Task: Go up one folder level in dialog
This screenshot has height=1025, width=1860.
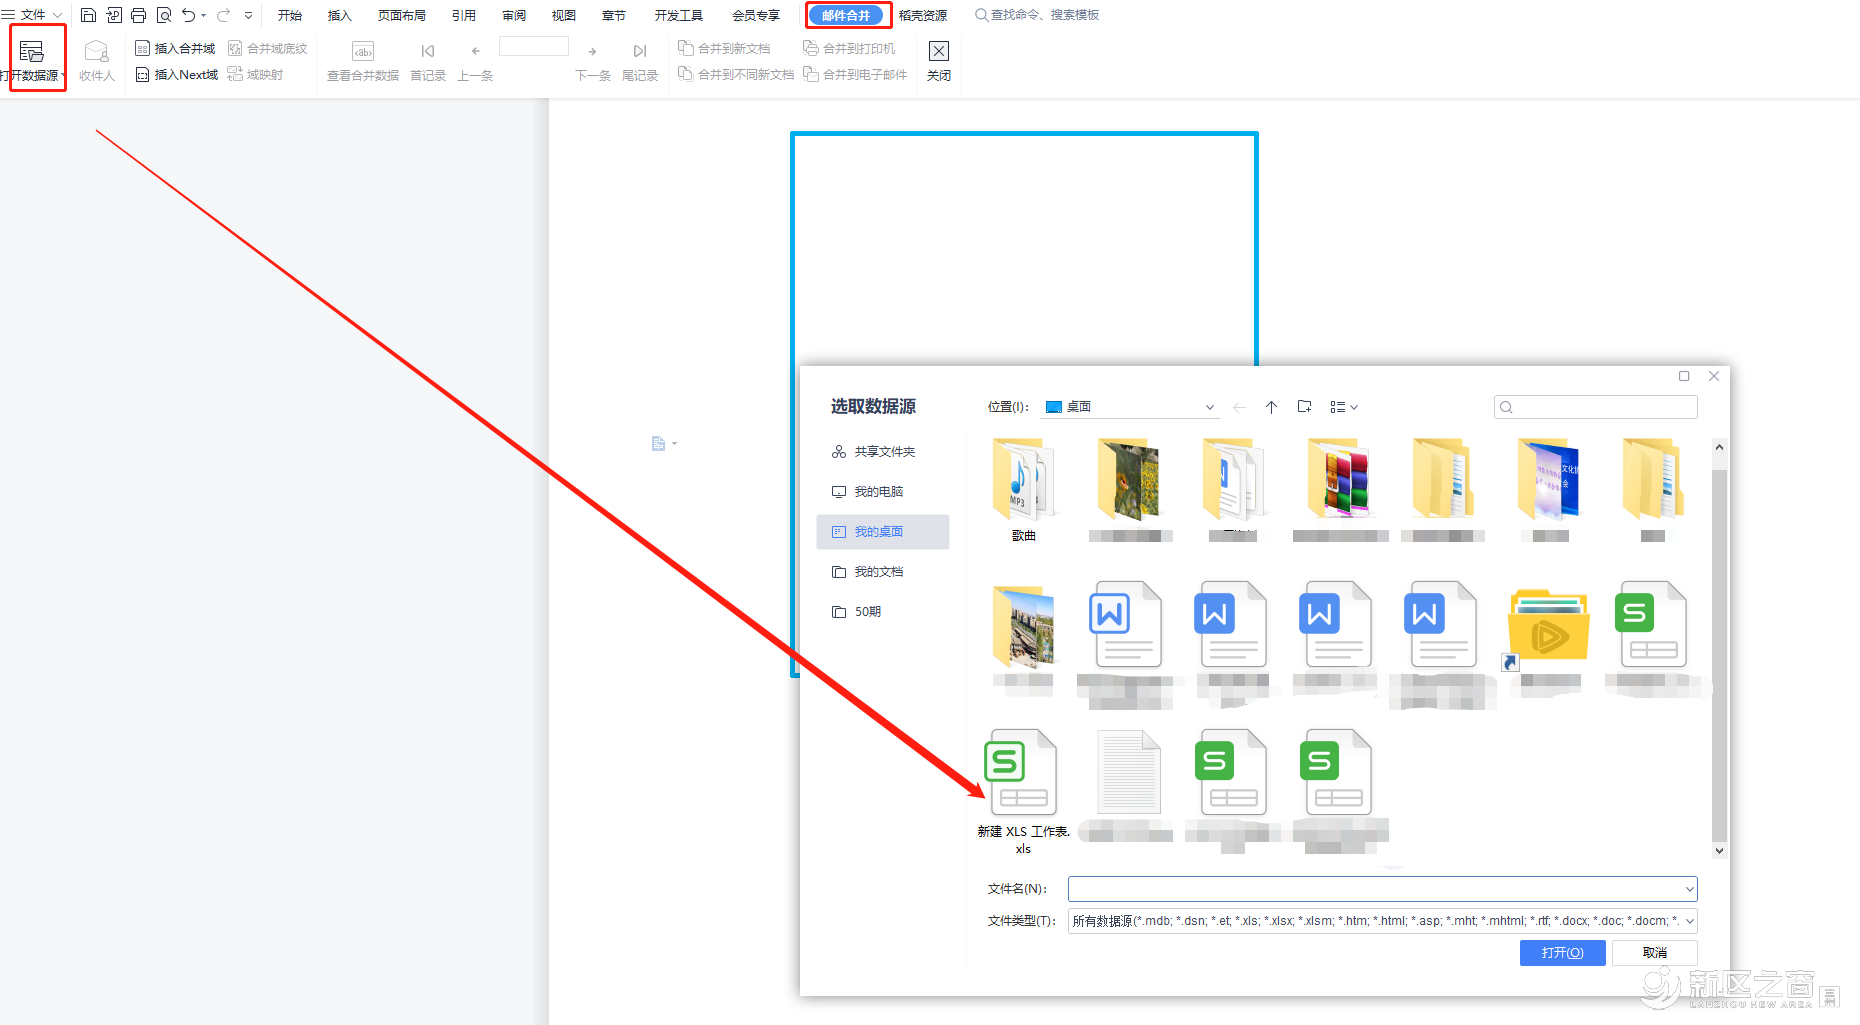Action: coord(1271,407)
